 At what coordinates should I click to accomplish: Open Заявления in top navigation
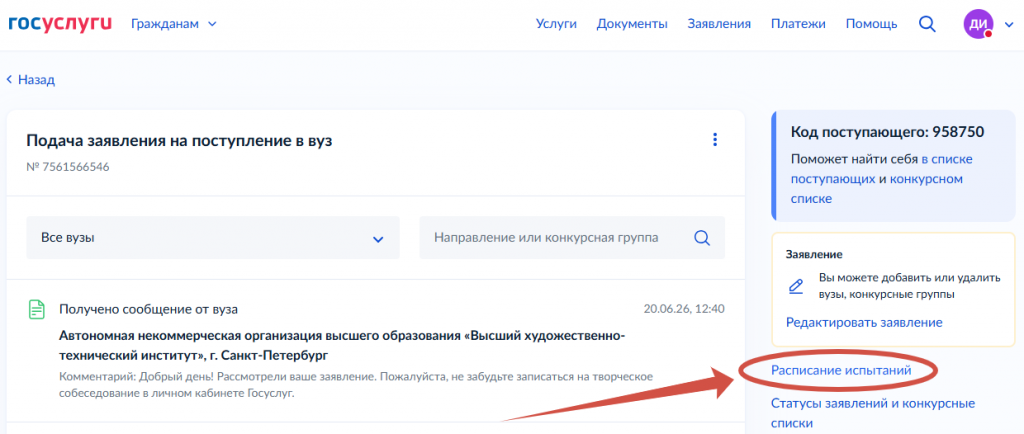tap(718, 24)
